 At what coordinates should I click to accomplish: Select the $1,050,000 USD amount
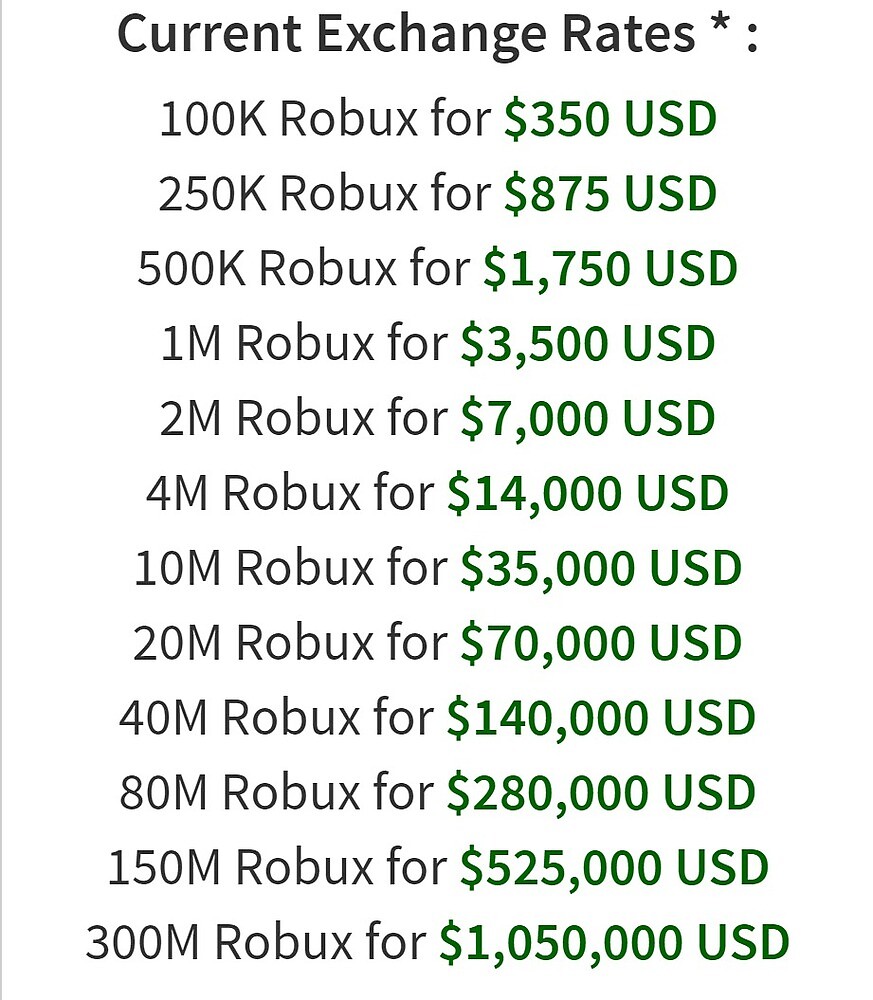click(614, 943)
